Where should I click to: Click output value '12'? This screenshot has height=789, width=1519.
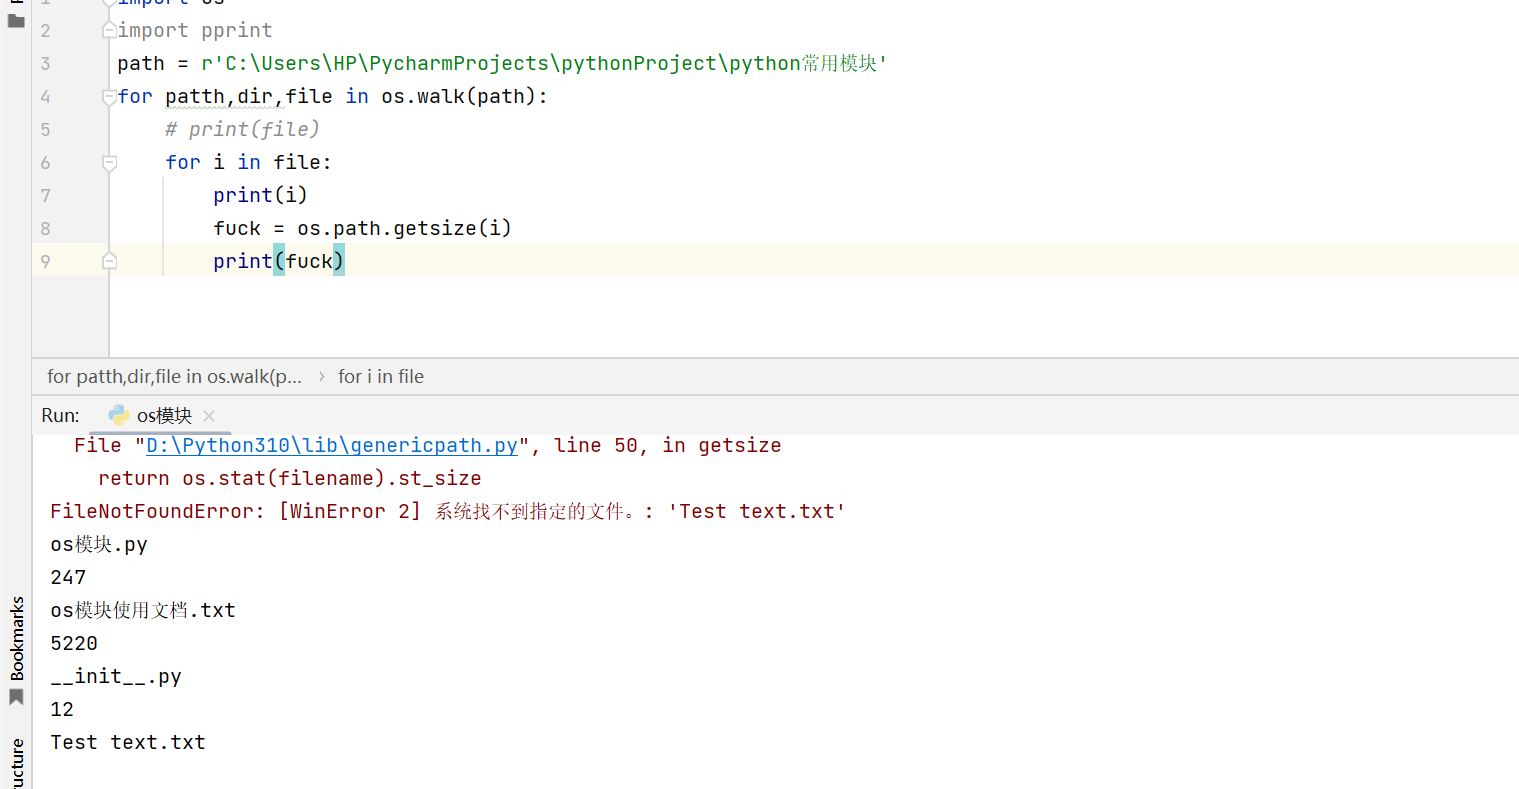[62, 709]
